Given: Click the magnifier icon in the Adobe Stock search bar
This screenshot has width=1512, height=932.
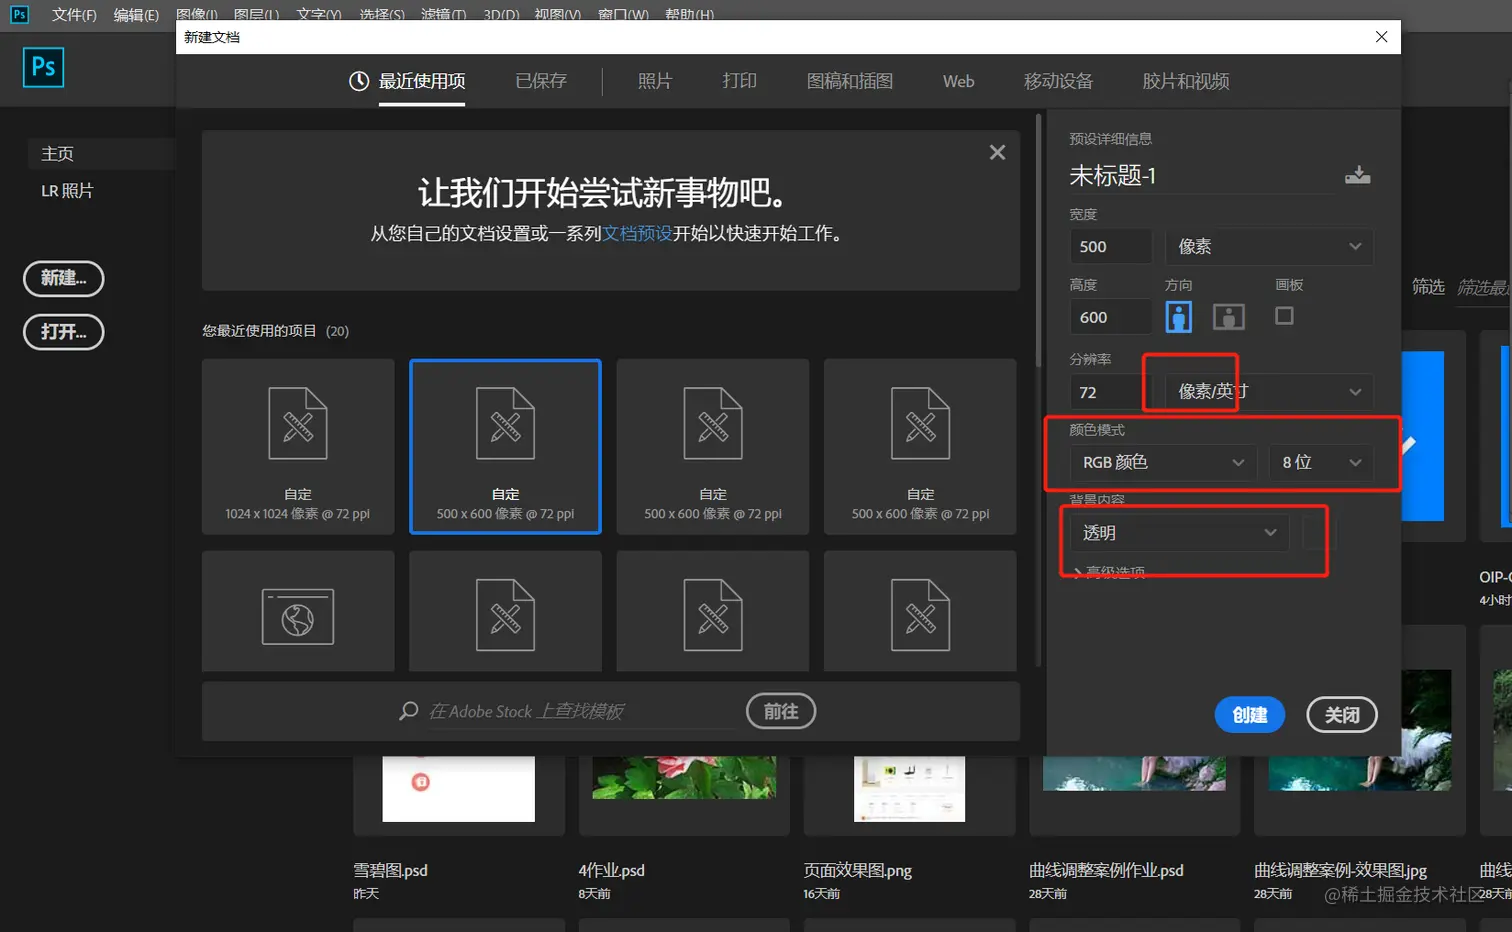Looking at the screenshot, I should (x=410, y=711).
